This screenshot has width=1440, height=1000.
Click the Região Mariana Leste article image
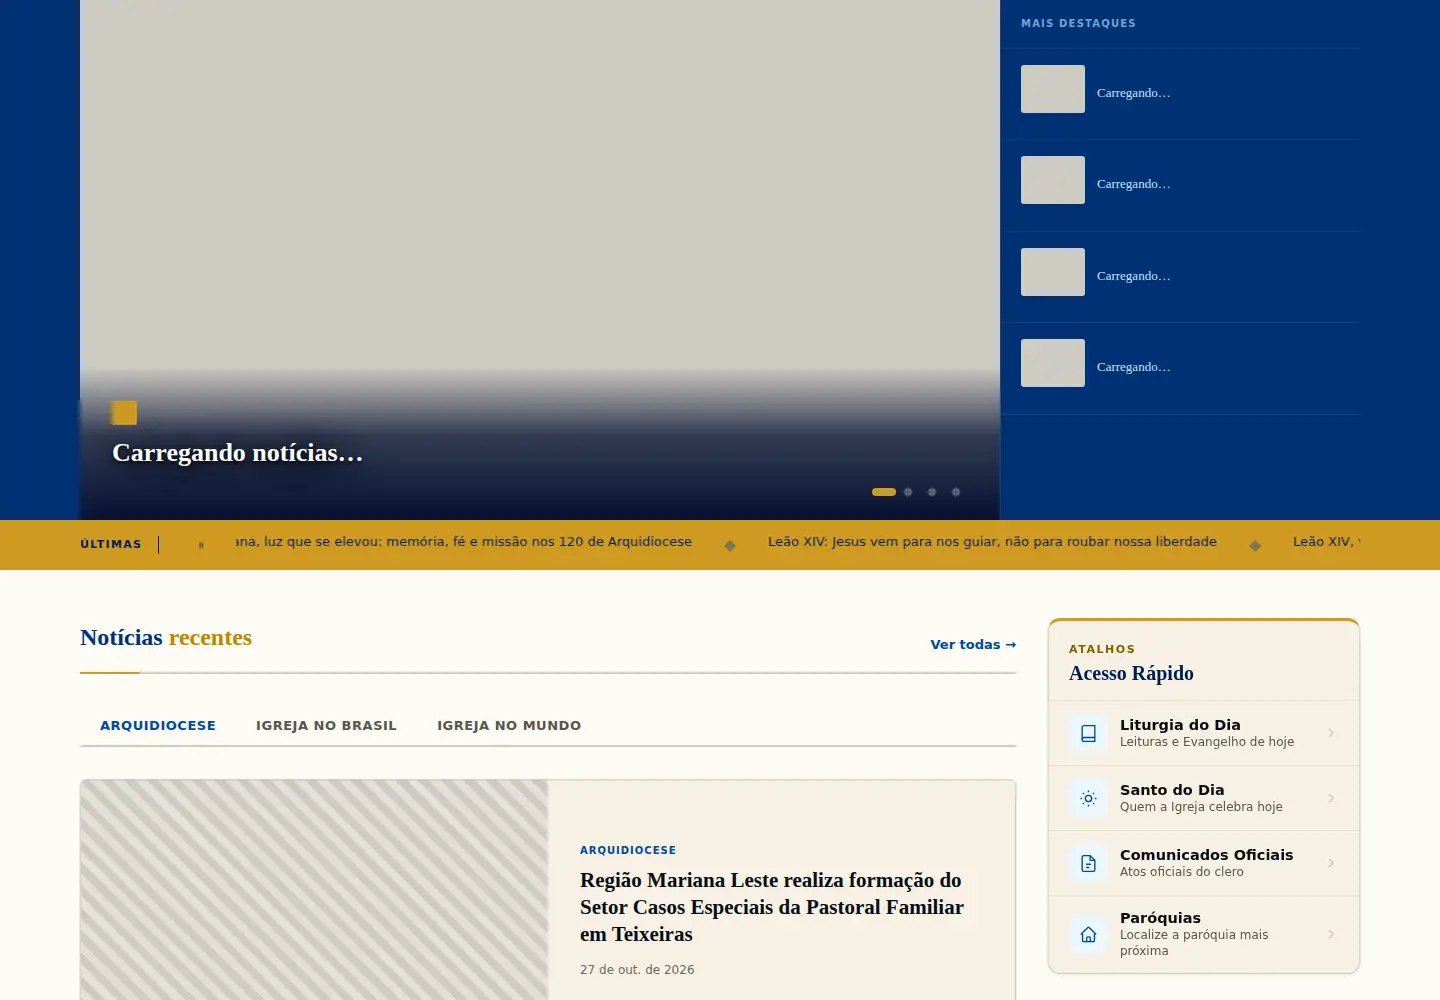pos(314,890)
